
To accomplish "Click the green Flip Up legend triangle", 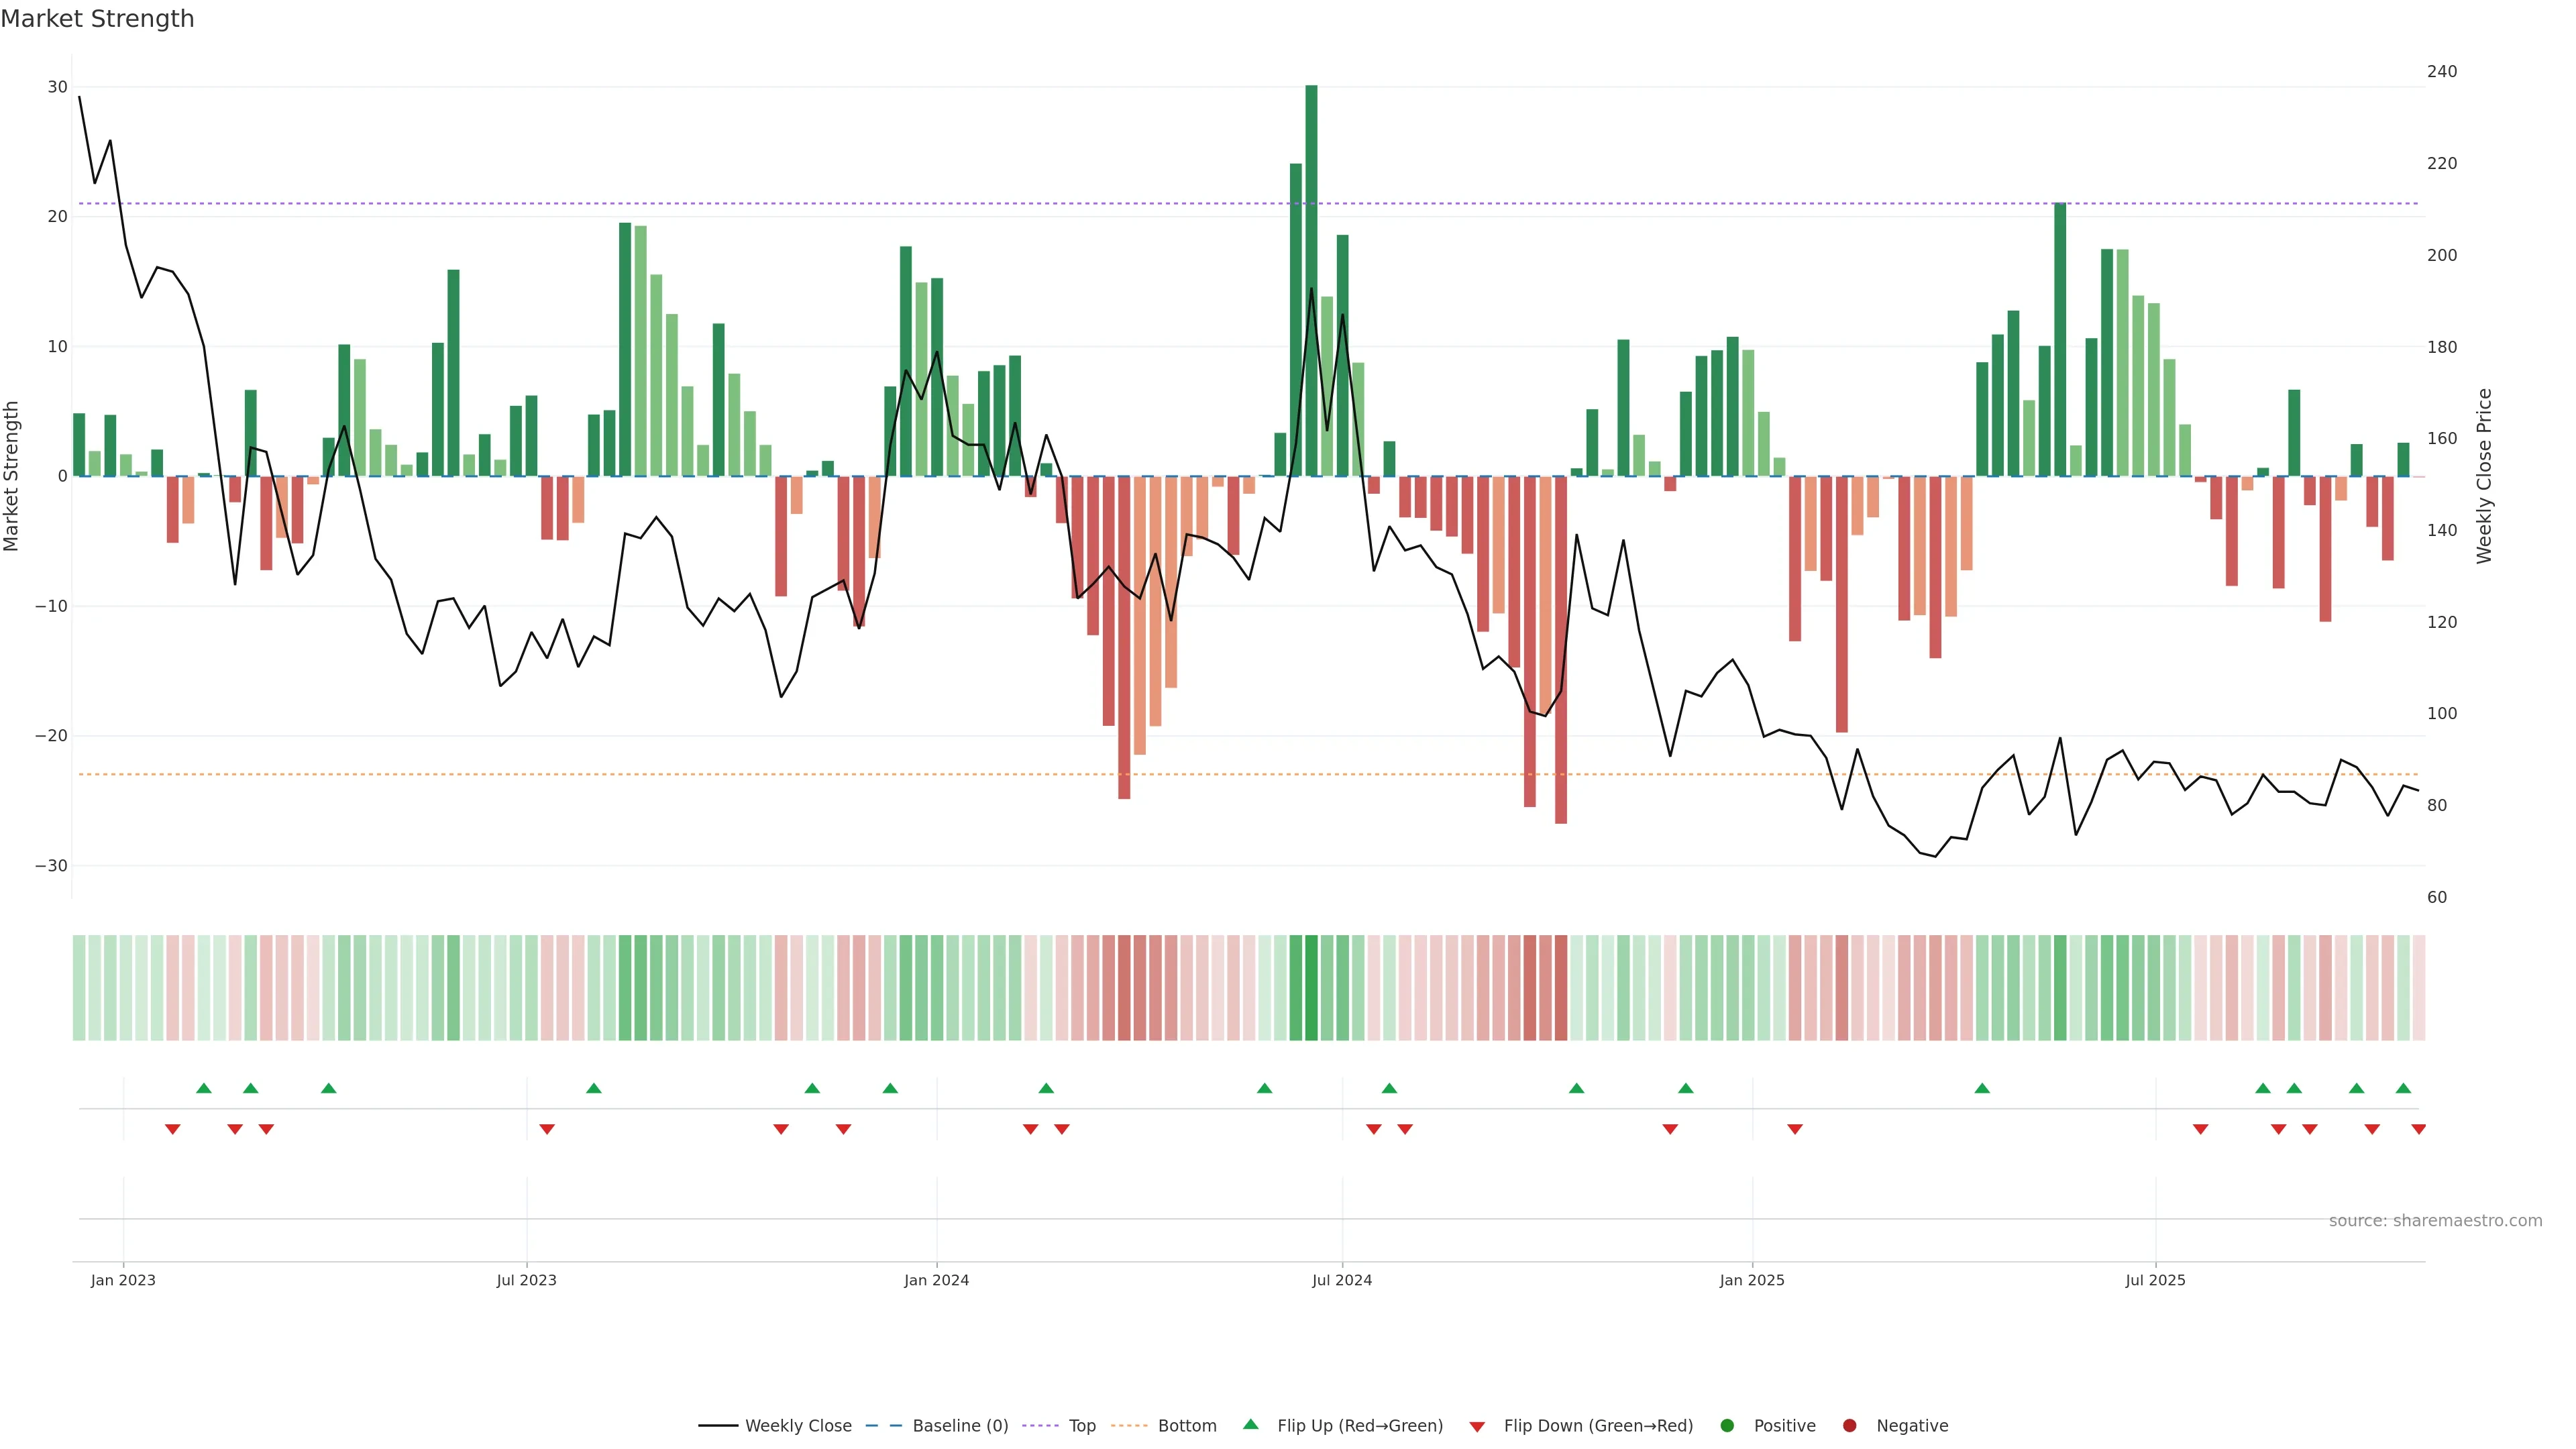I will (1250, 1425).
